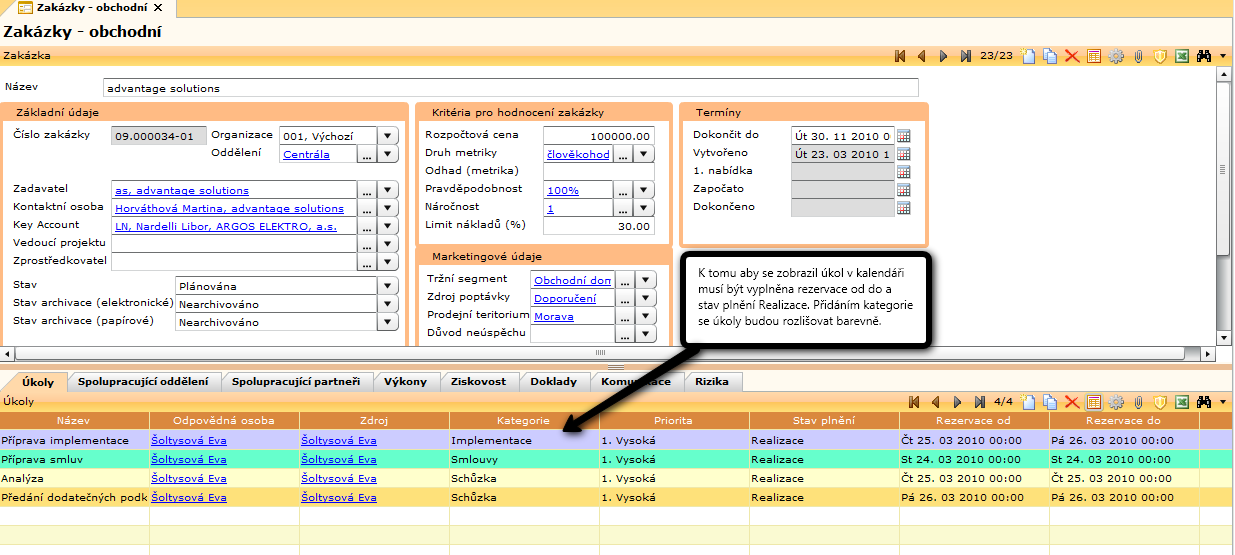Screen dimensions: 1235x555
Task: Expand the Stav dropdown showing Plánována
Action: click(389, 286)
